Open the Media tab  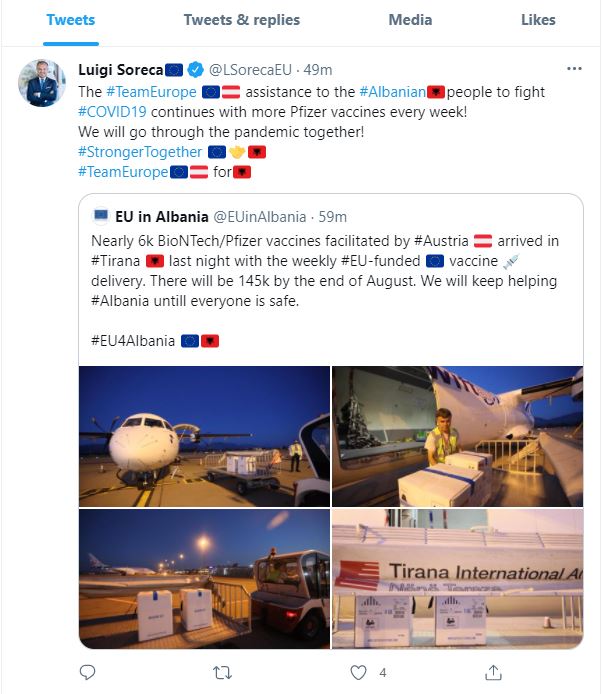pyautogui.click(x=411, y=20)
